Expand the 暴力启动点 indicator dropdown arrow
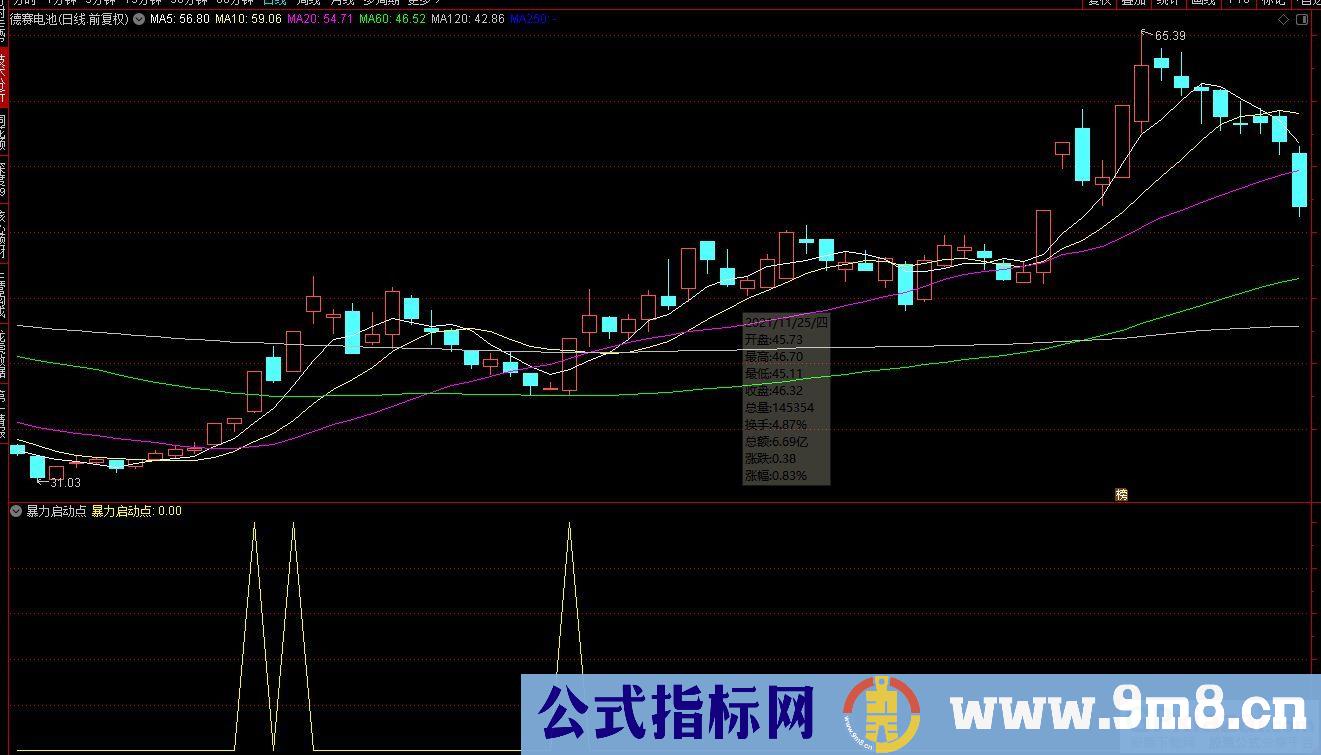This screenshot has width=1321, height=755. (16, 511)
